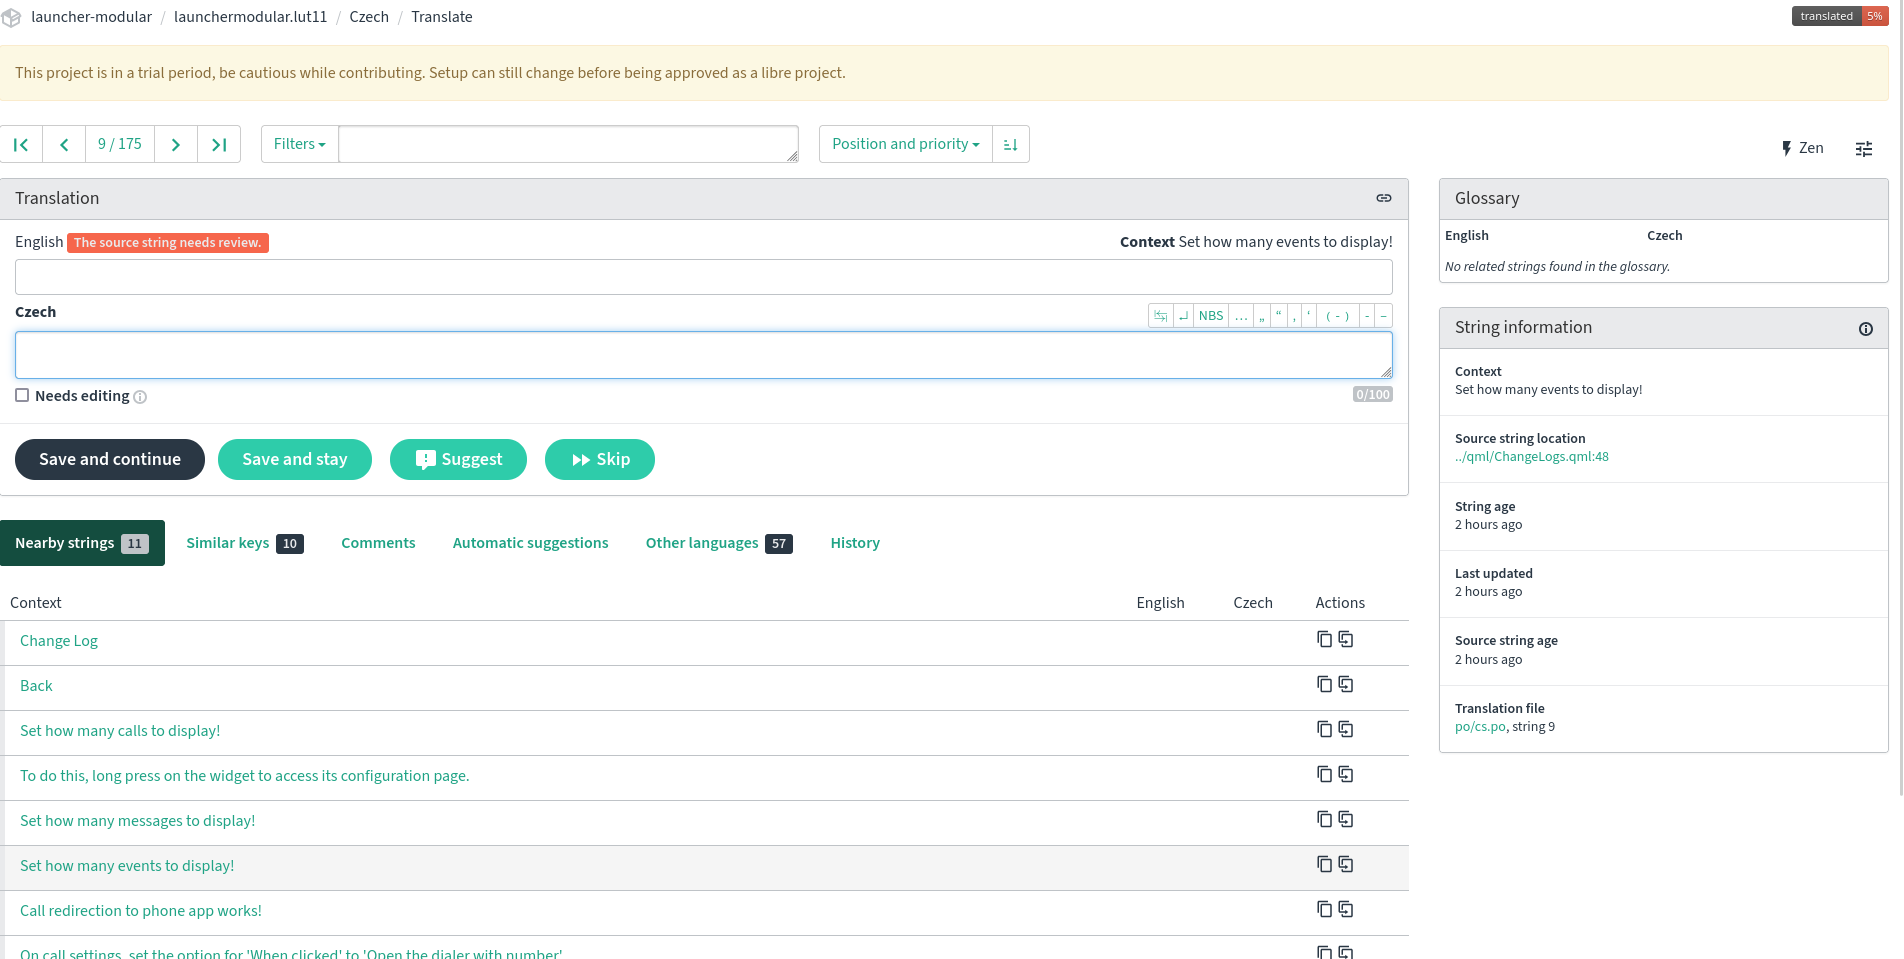Open the History tab
Viewport: 1904px width, 959px height.
(x=855, y=543)
